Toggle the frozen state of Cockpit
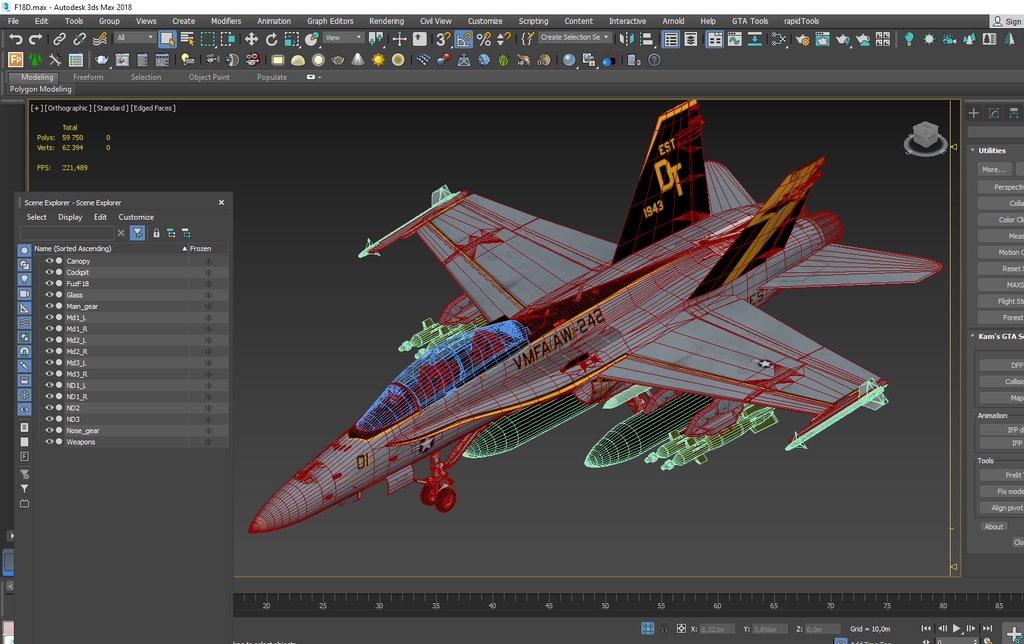 click(x=208, y=272)
